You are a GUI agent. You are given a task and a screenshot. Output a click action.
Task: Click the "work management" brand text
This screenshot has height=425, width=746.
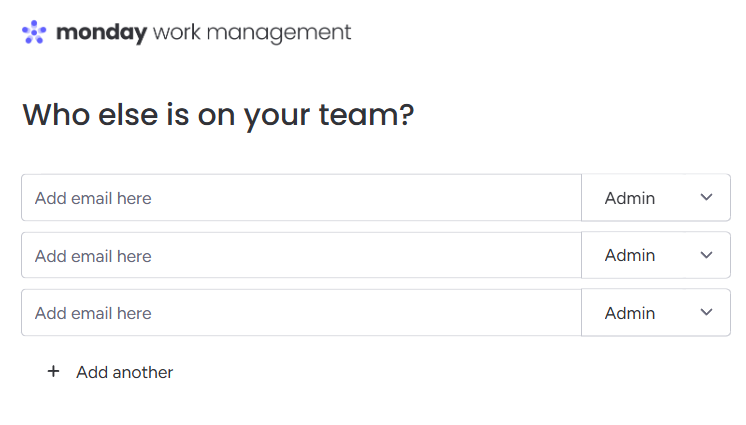click(x=252, y=33)
